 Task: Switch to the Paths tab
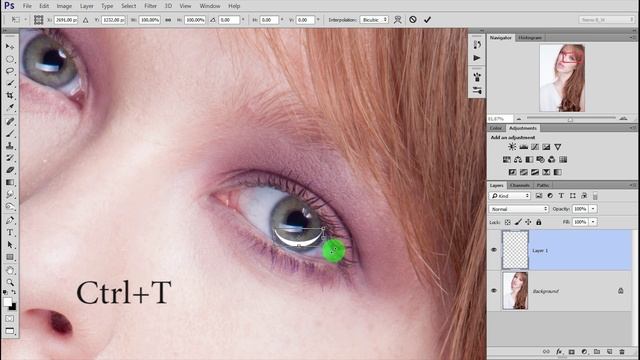point(543,185)
